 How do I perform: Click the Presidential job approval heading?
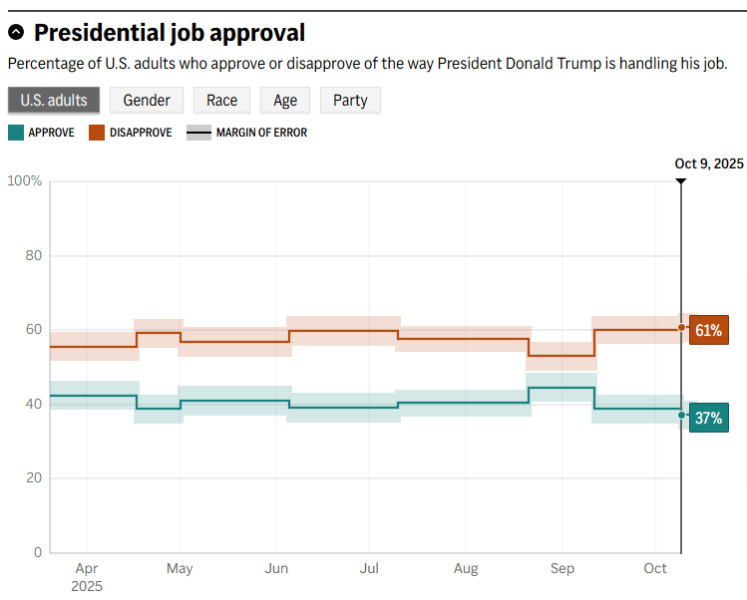(169, 33)
